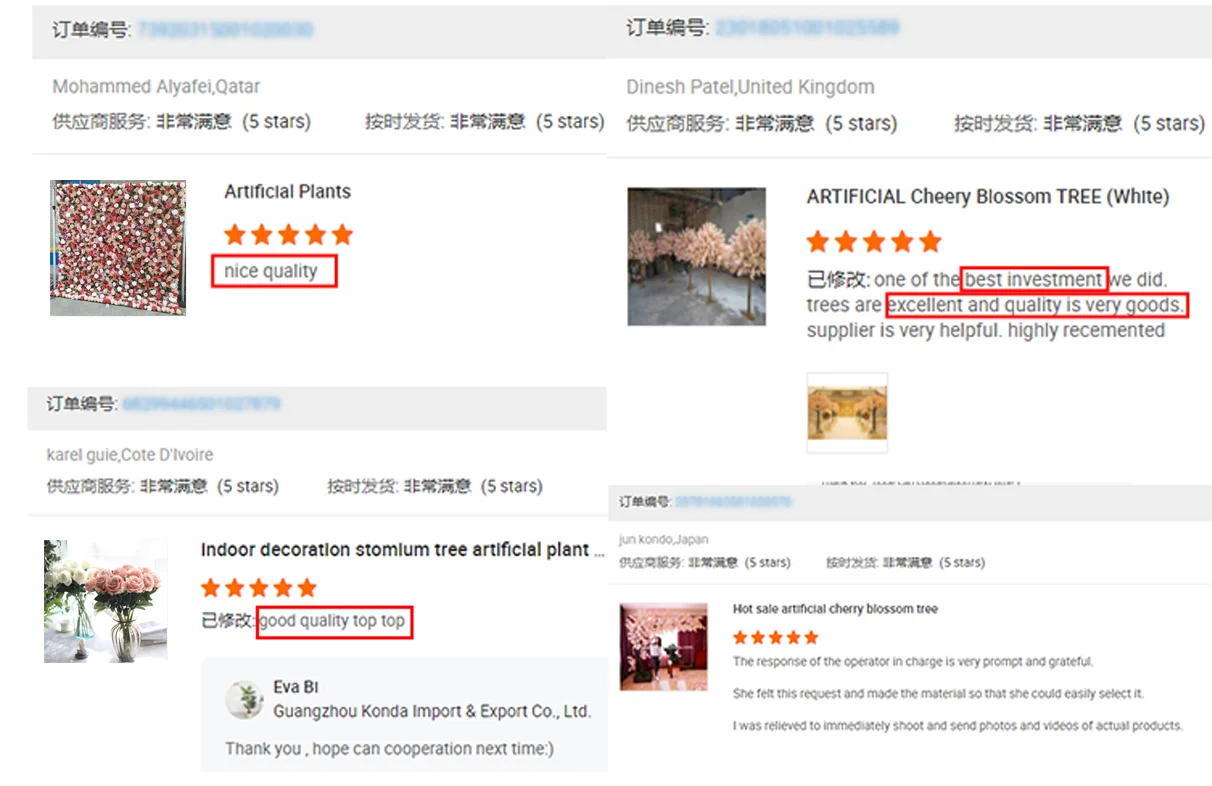The height and width of the screenshot is (786, 1212).
Task: Click star rating under Cheery Blossom TREE
Action: pyautogui.click(x=875, y=241)
